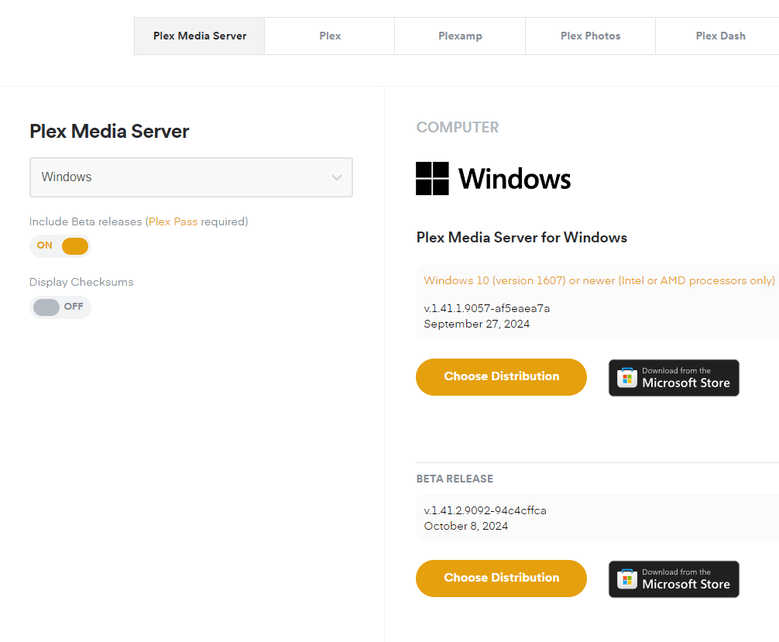Click Choose Distribution for the September 27 release

point(501,377)
